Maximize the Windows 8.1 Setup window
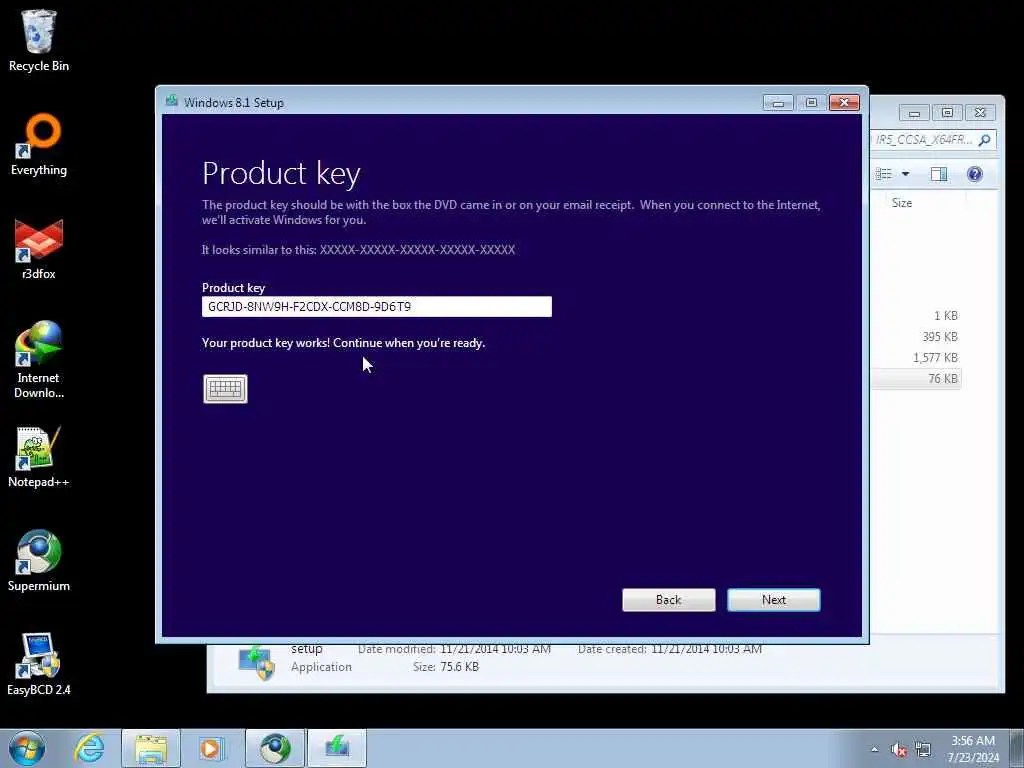 [811, 103]
